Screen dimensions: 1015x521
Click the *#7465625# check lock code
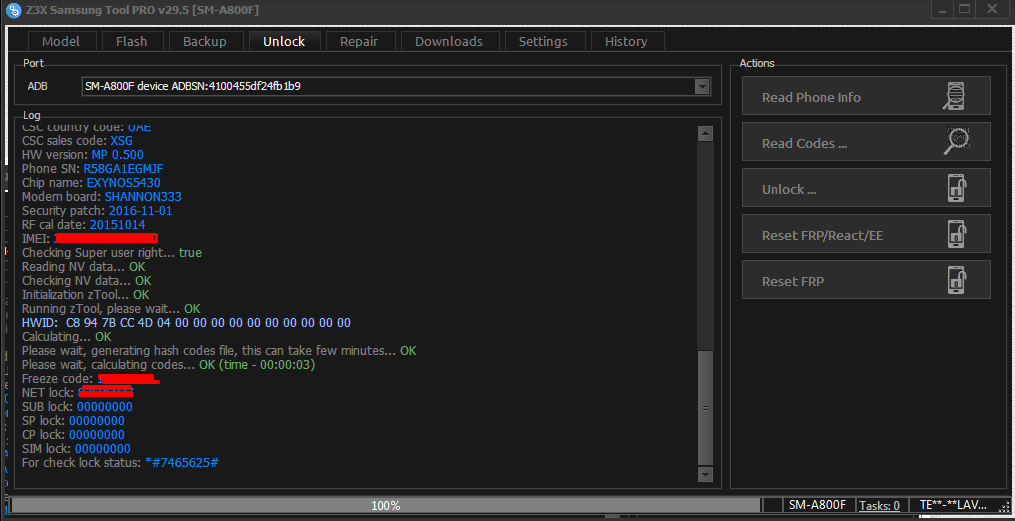point(181,463)
